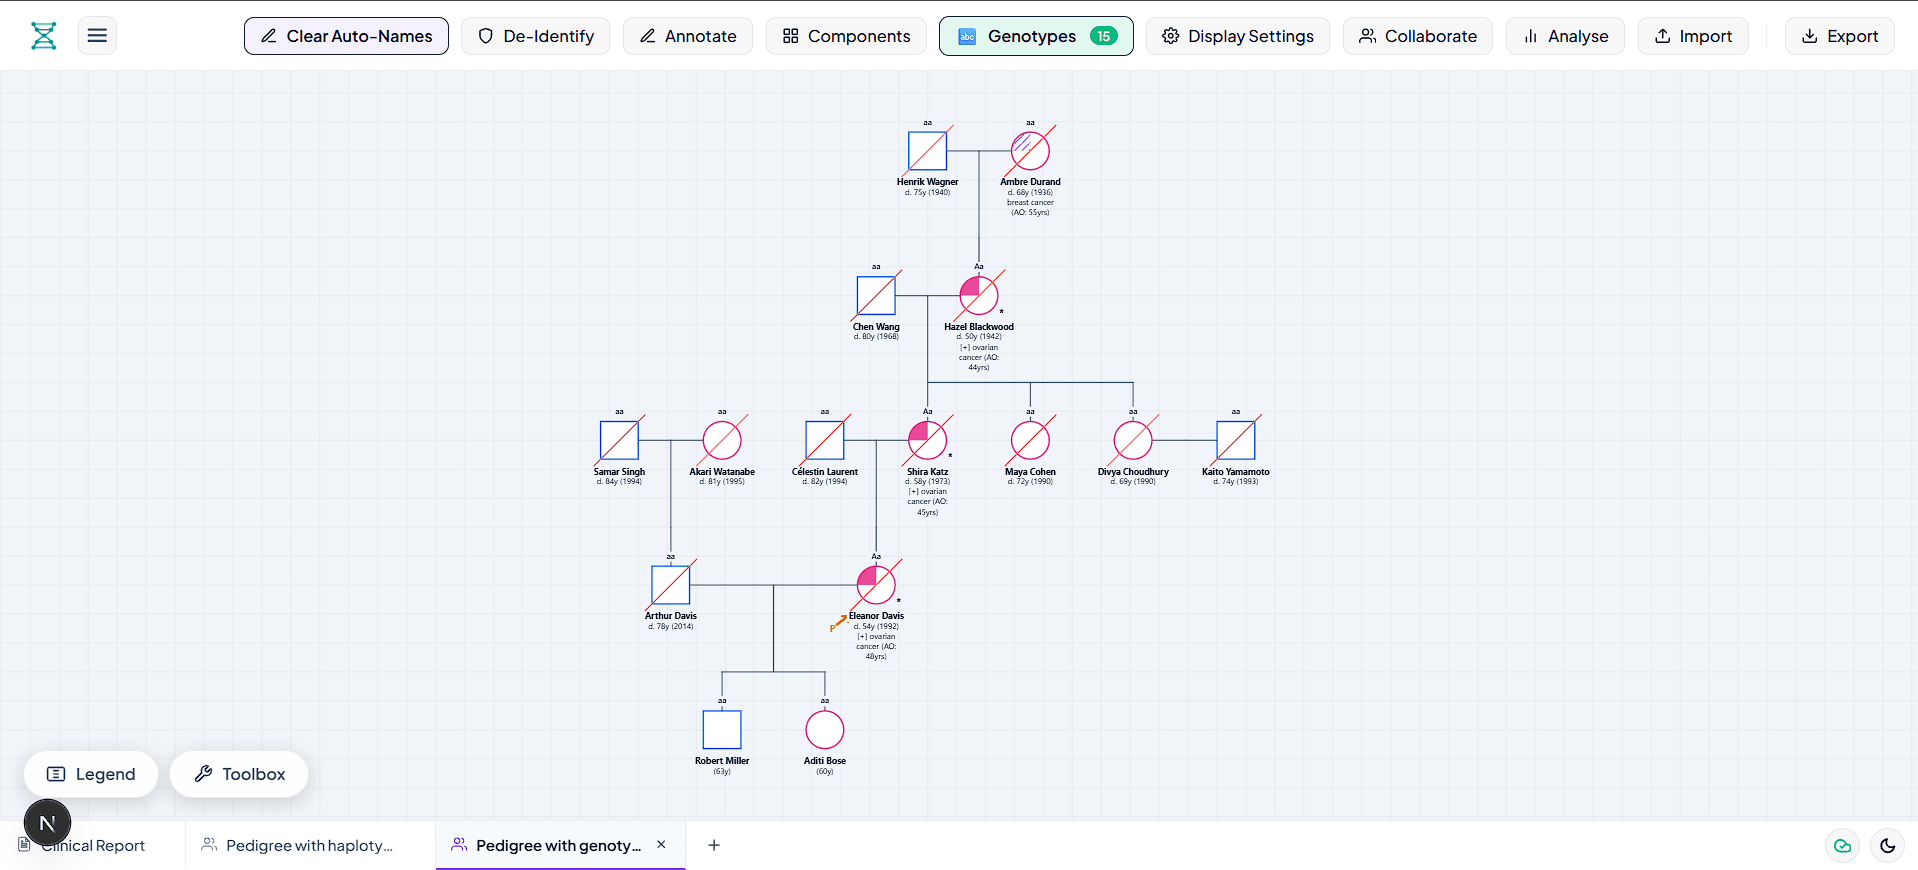Click the Genotypes count badge 15

[1104, 36]
